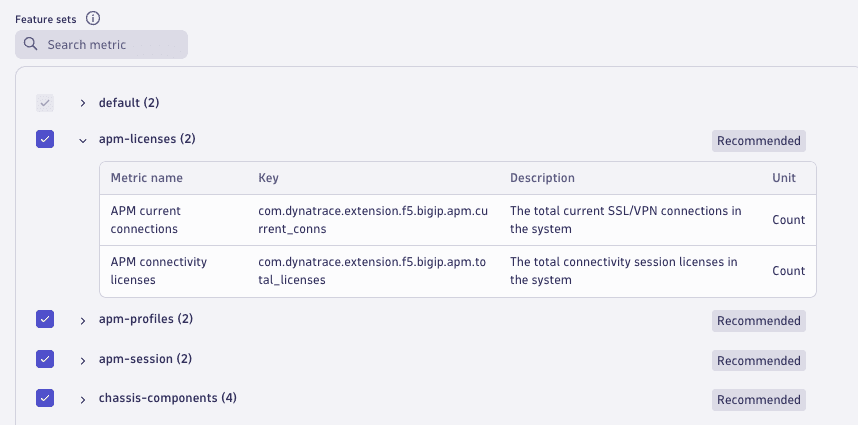Viewport: 858px width, 425px height.
Task: Click the Recommended badge for chassis-components
Action: click(x=758, y=399)
